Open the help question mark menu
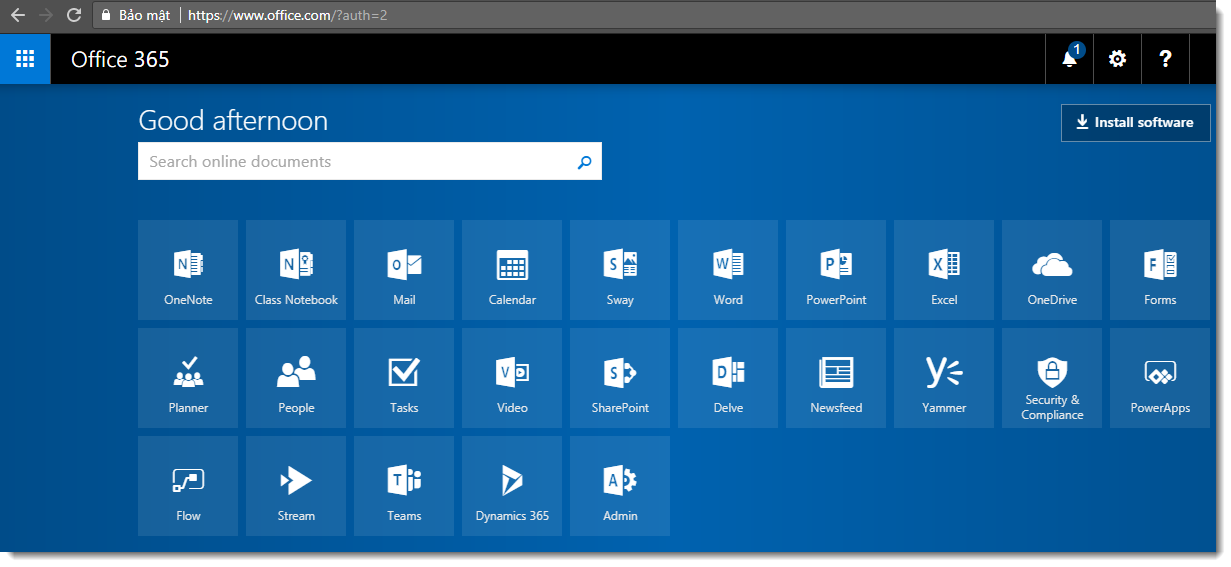This screenshot has height=567, width=1231. (x=1165, y=59)
